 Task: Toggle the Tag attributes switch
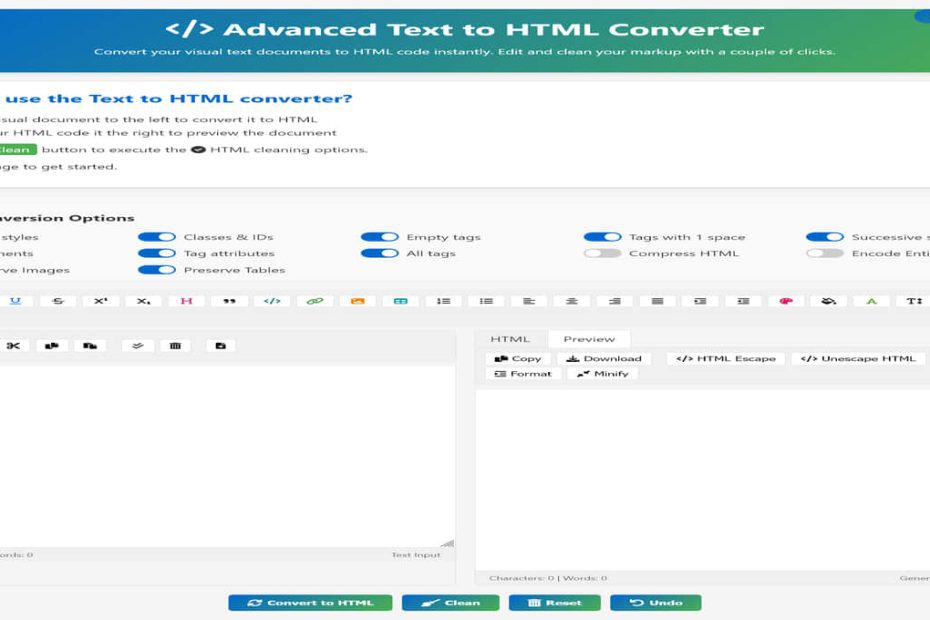coord(157,253)
